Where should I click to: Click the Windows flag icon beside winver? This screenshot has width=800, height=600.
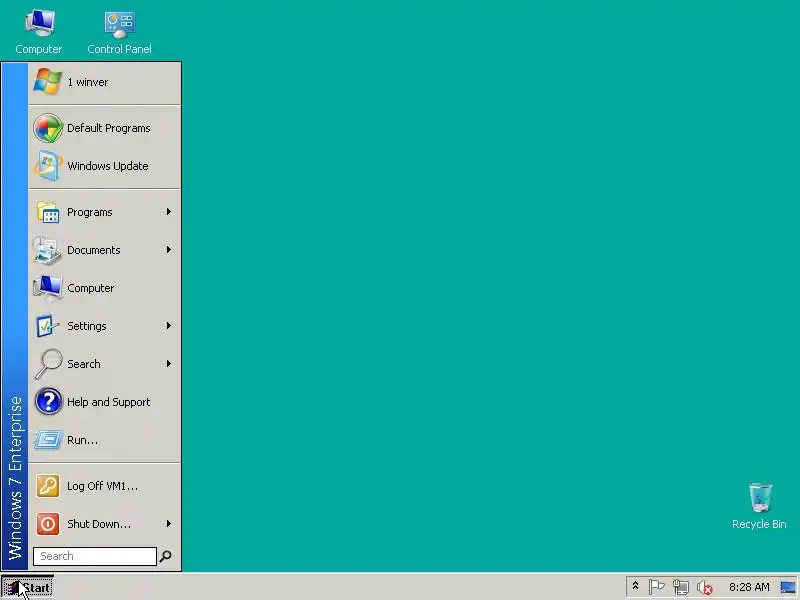click(47, 82)
